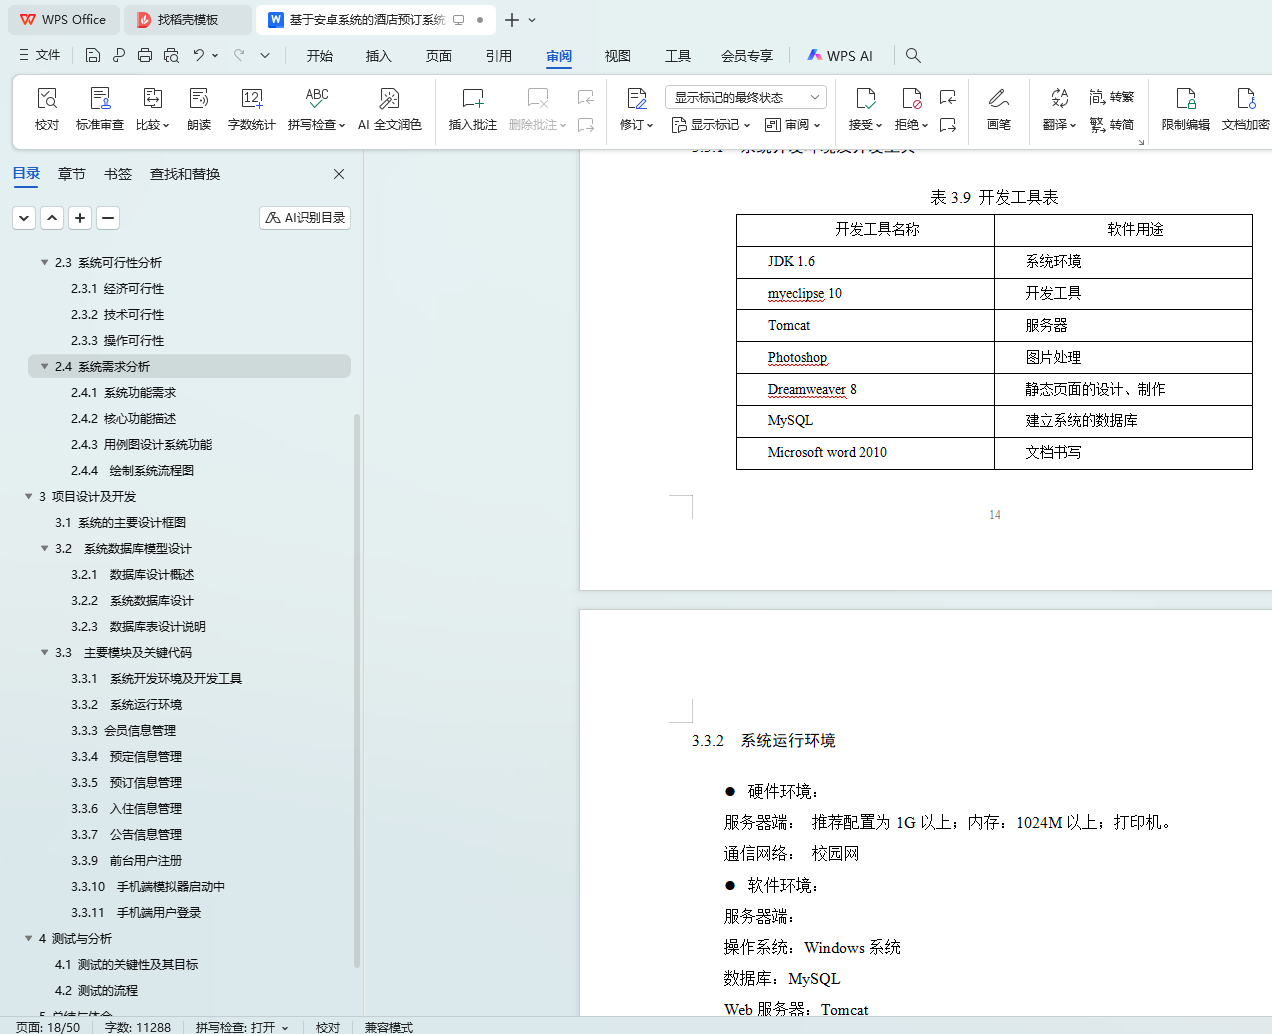This screenshot has height=1034, width=1272.
Task: Open the WPS Office home tab
Action: [64, 19]
